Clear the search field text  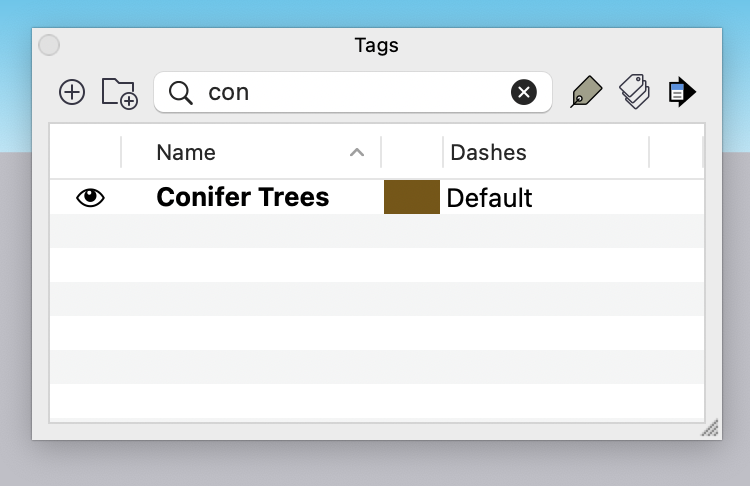(524, 92)
